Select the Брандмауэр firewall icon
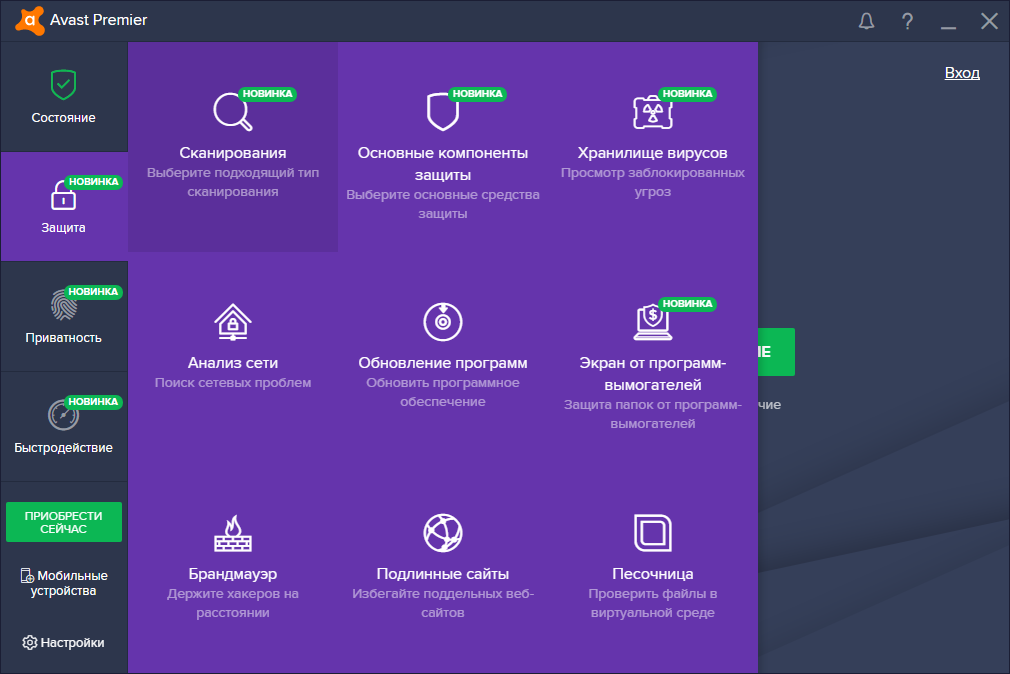This screenshot has width=1010, height=674. click(x=232, y=533)
